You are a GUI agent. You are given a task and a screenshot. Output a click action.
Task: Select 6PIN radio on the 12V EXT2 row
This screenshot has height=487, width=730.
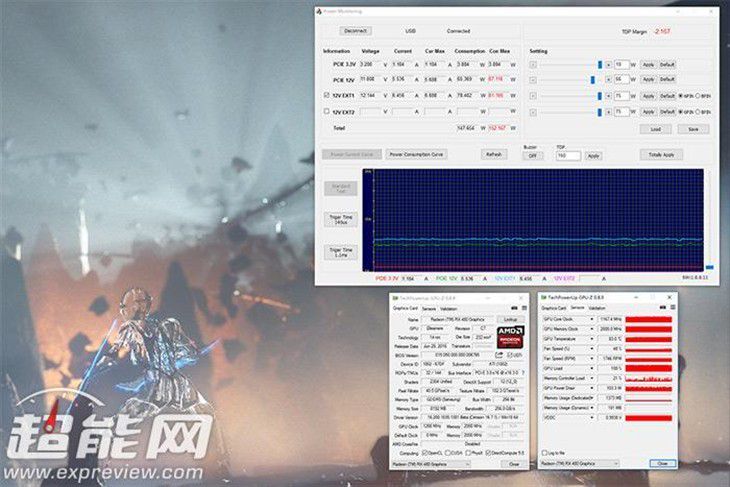(681, 112)
